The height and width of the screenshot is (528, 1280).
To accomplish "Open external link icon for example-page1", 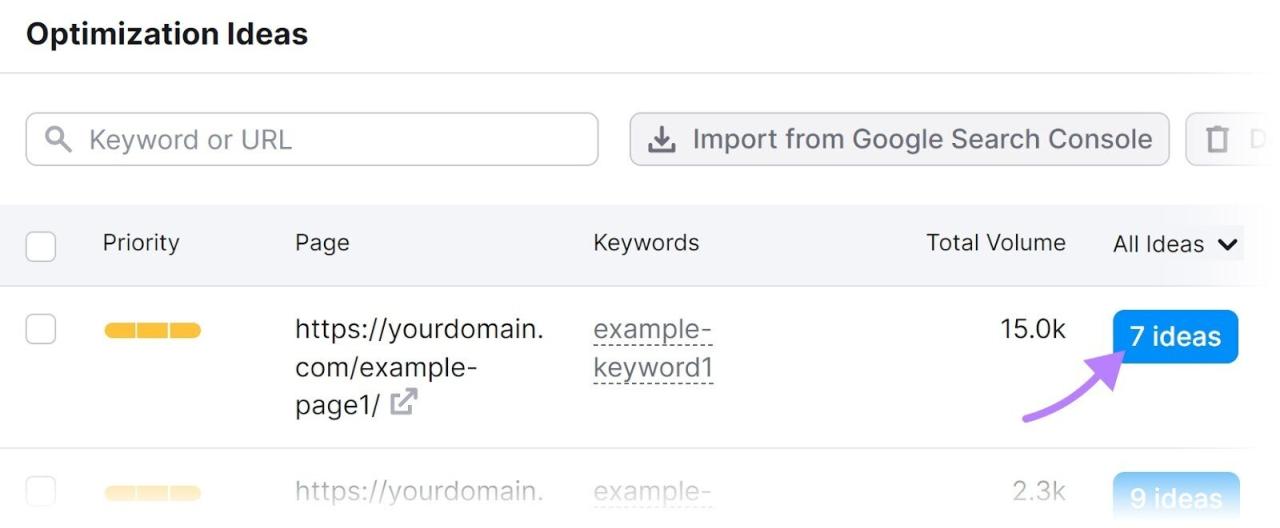I will pos(404,403).
